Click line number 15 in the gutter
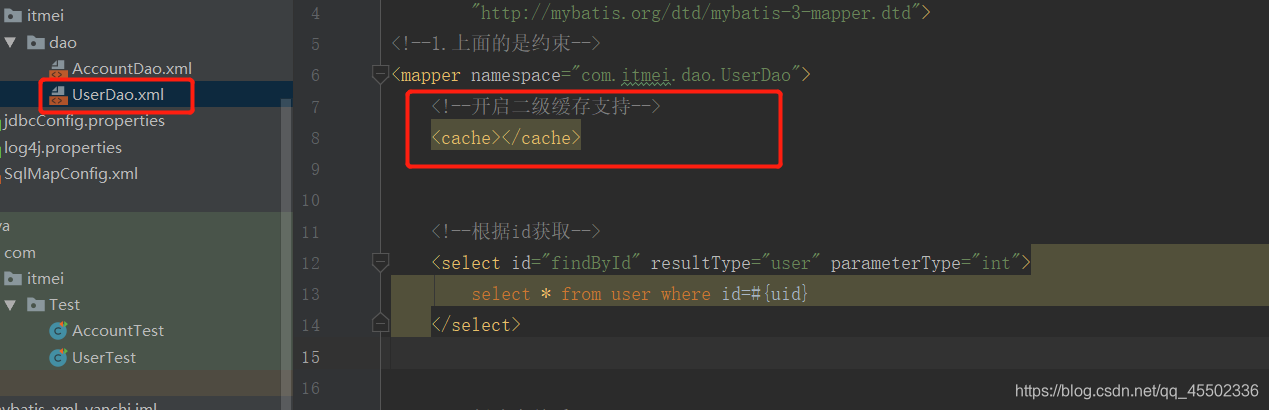 tap(310, 357)
